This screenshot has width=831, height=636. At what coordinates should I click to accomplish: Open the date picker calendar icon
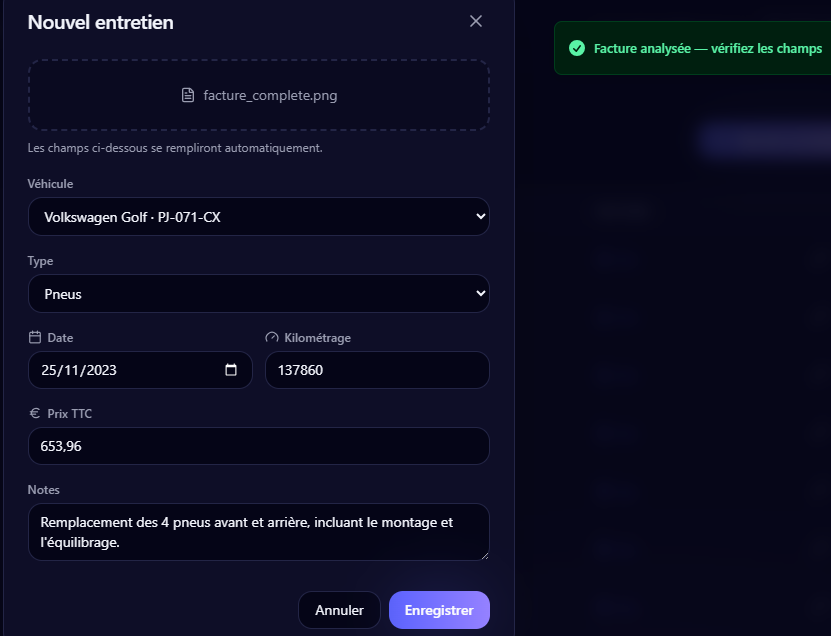click(231, 370)
